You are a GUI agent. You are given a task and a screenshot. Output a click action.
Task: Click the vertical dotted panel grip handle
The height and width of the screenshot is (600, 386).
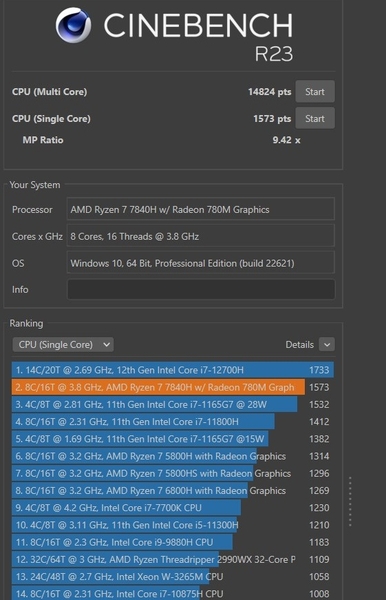[350, 501]
